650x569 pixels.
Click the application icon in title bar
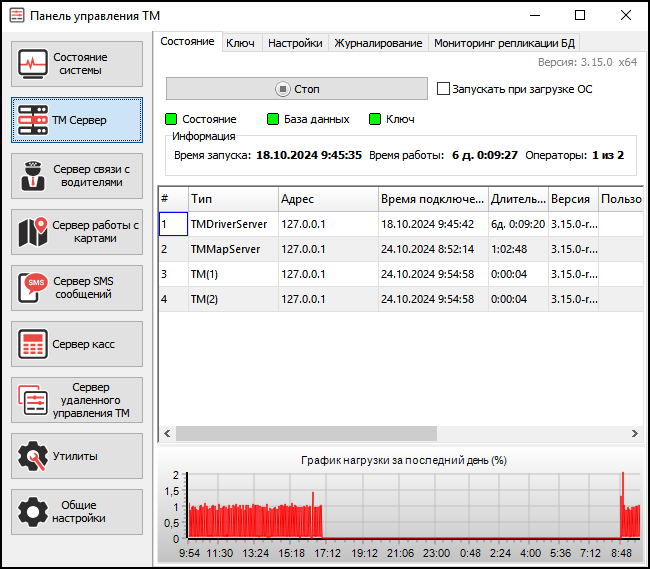coord(17,16)
